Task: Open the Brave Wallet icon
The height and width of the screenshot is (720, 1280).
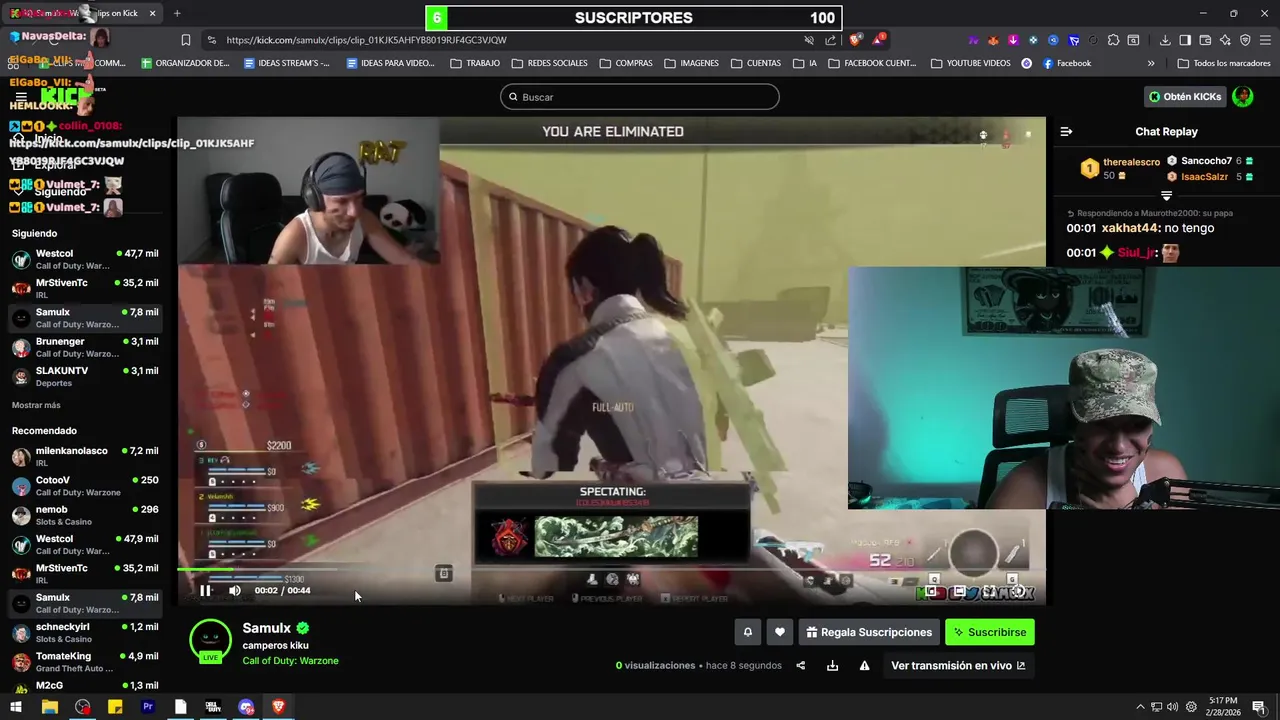Action: (x=1205, y=40)
